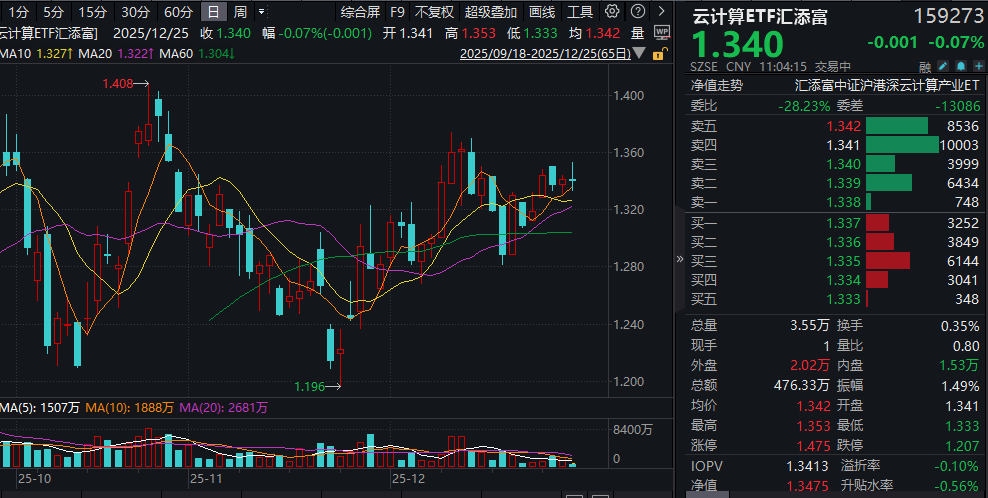Click the WP icon beside the 量 label

[662, 32]
